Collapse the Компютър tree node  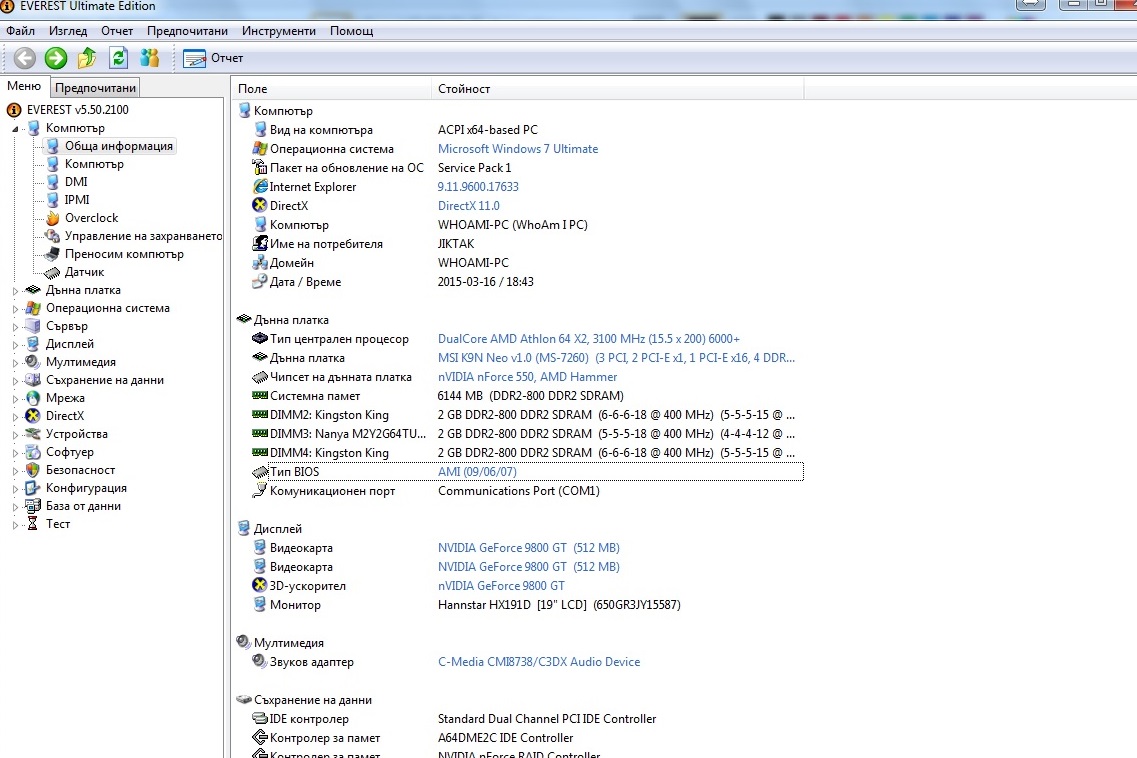tap(15, 128)
